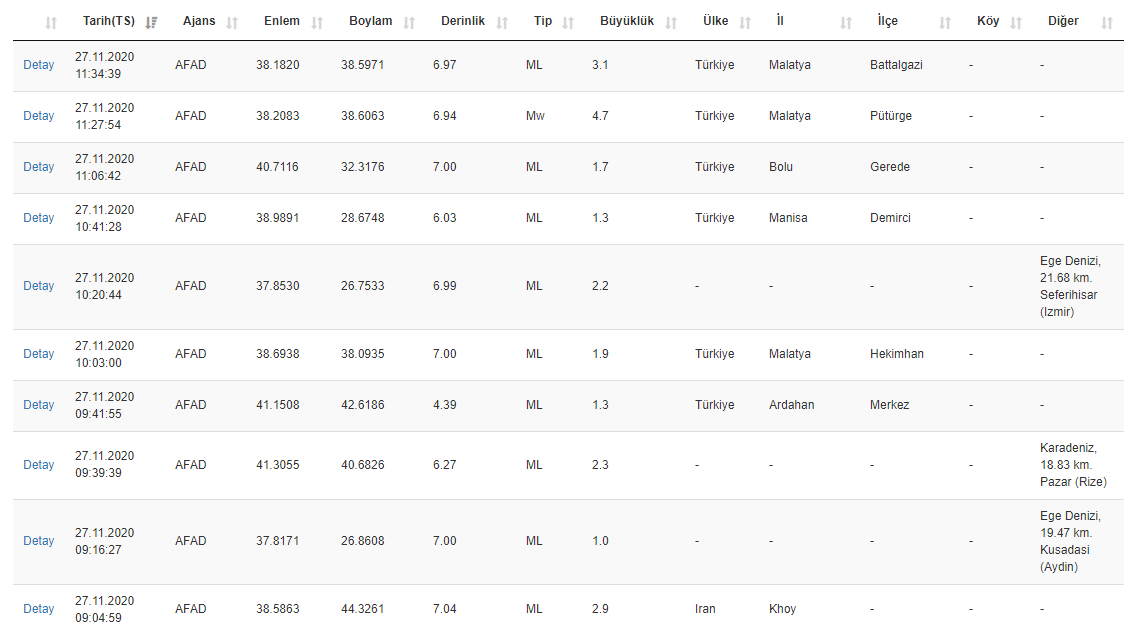The width and height of the screenshot is (1124, 633).
Task: View Detay of Gerede, Bolu earthquake
Action: (x=39, y=167)
